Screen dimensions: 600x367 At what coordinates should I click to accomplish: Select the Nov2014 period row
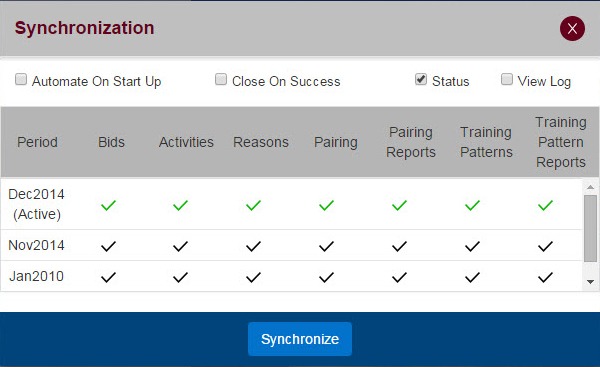pyautogui.click(x=292, y=245)
